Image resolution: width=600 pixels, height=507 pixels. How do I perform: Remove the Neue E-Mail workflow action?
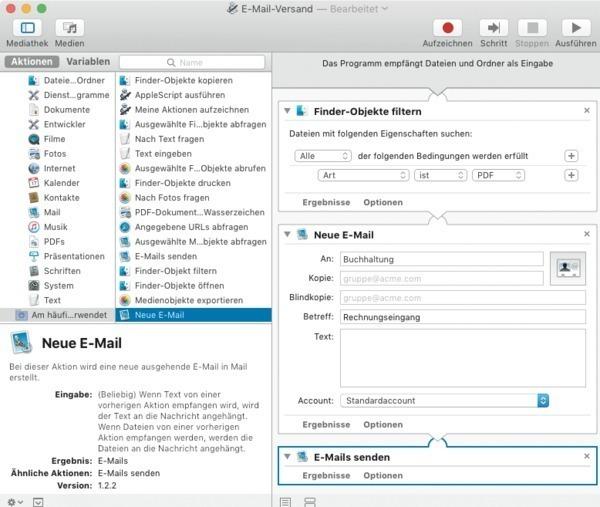(587, 234)
